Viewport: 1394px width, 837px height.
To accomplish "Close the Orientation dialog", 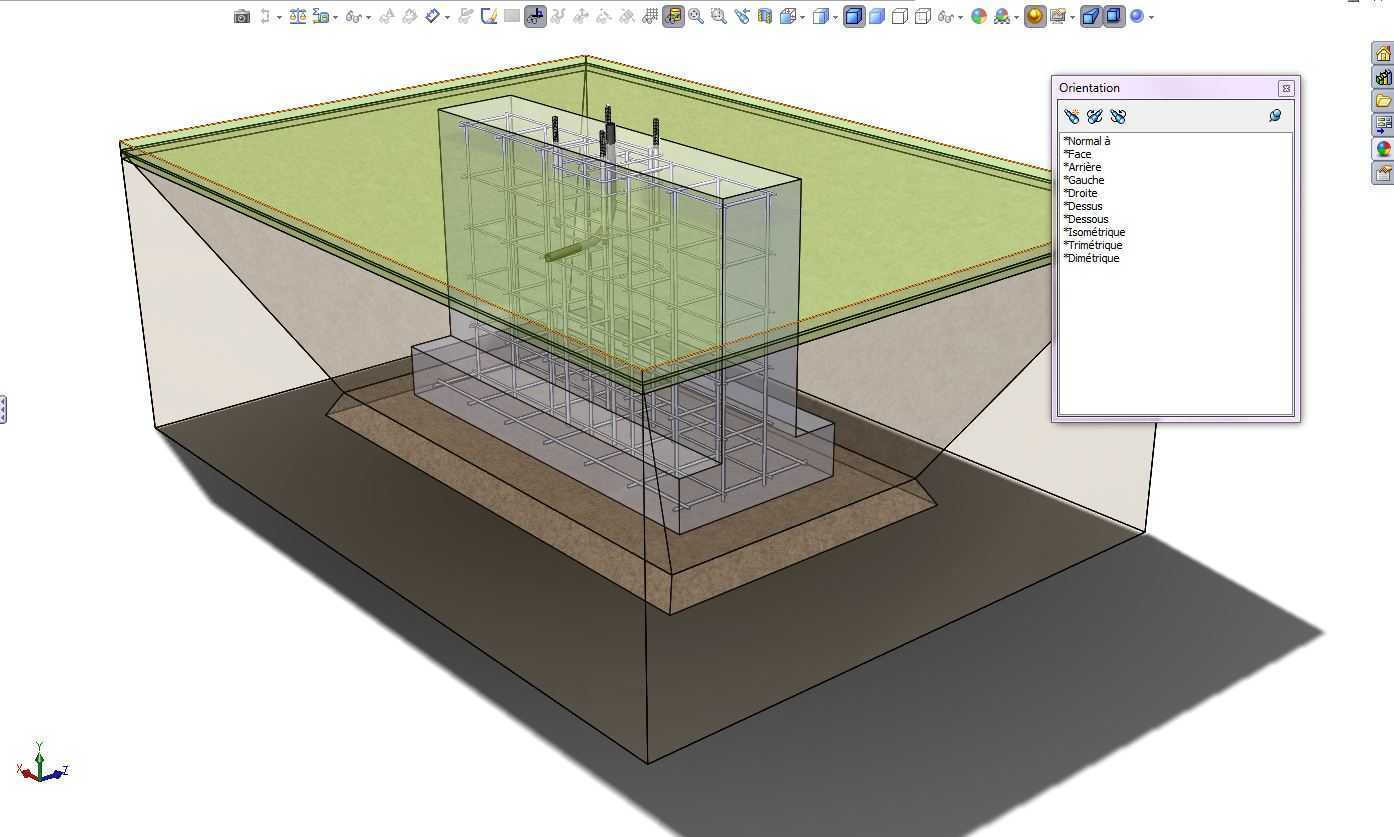I will [1286, 88].
